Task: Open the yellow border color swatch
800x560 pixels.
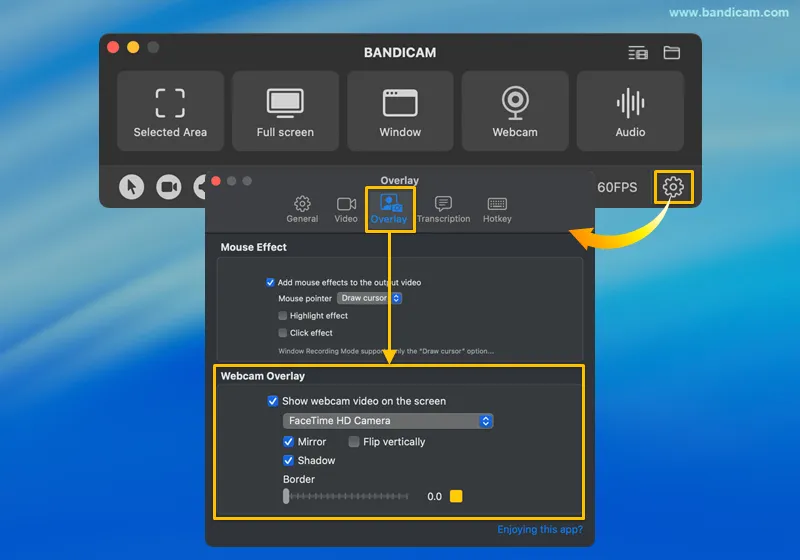Action: click(x=456, y=496)
